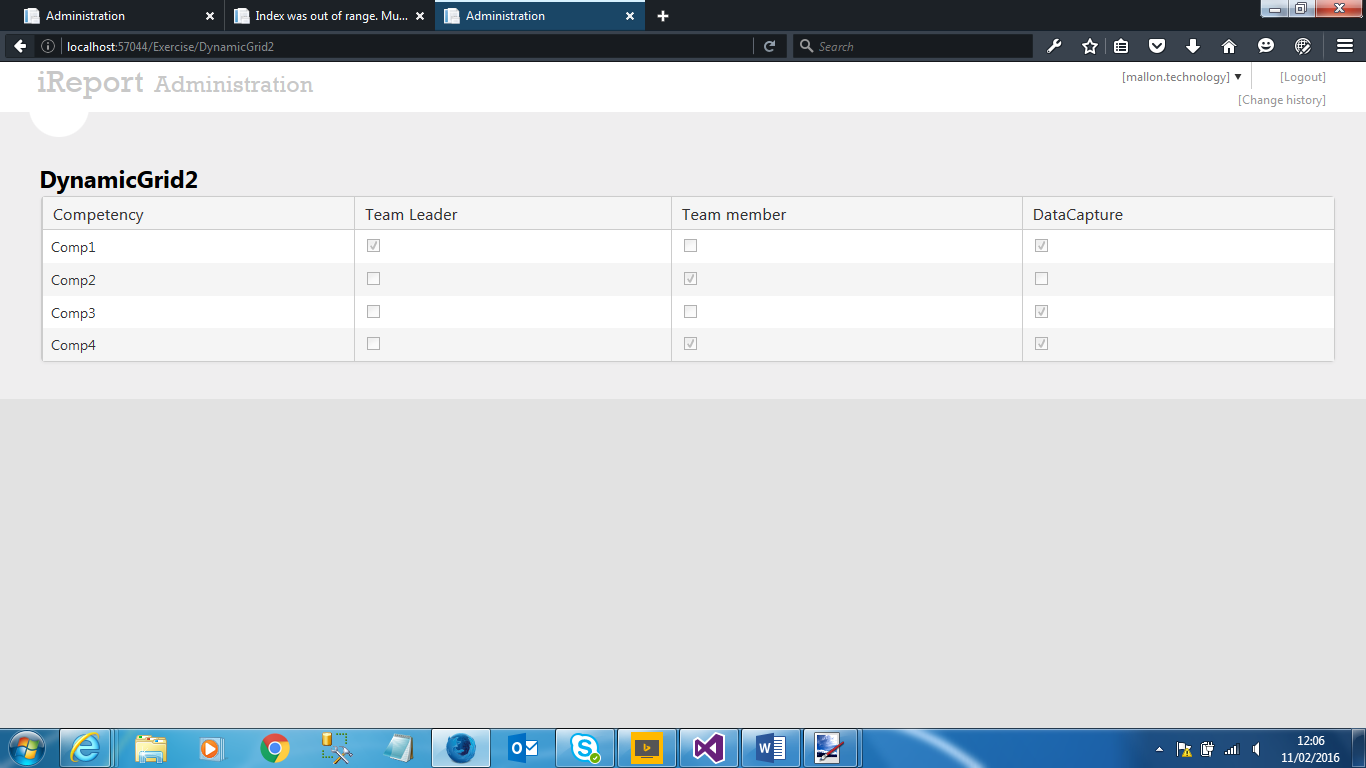Screen dimensions: 1366x768
Task: Open Microsoft Word from the taskbar
Action: coord(771,748)
